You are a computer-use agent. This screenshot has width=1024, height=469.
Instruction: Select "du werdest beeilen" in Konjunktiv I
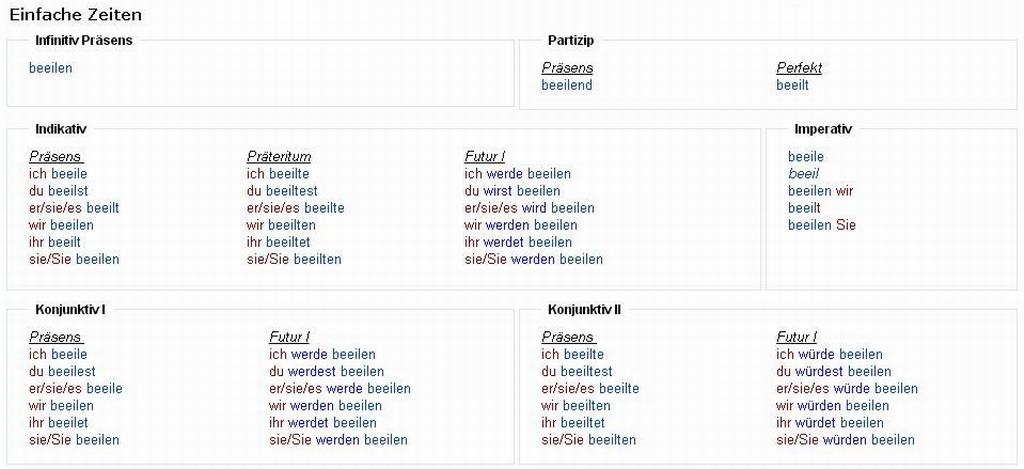[326, 371]
